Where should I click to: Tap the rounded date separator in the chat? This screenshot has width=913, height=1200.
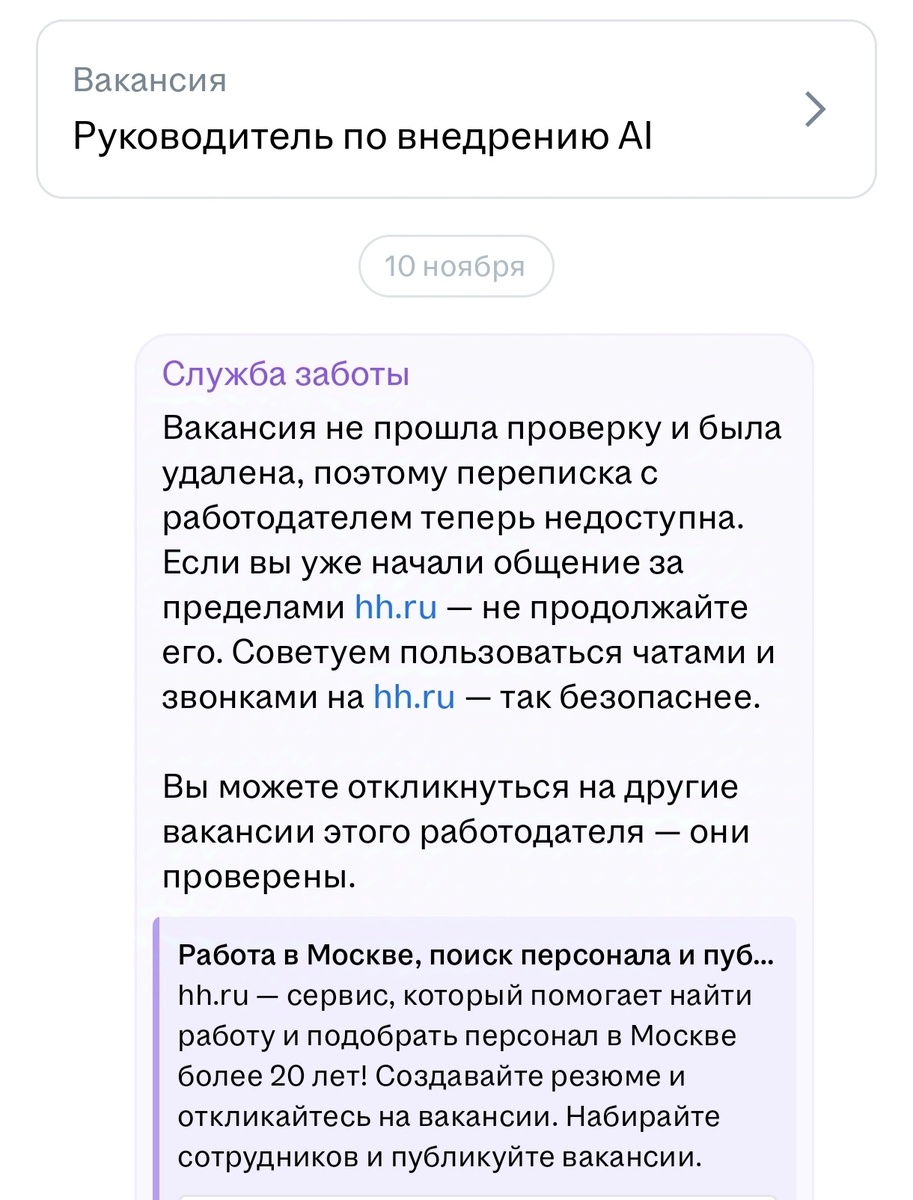[456, 266]
